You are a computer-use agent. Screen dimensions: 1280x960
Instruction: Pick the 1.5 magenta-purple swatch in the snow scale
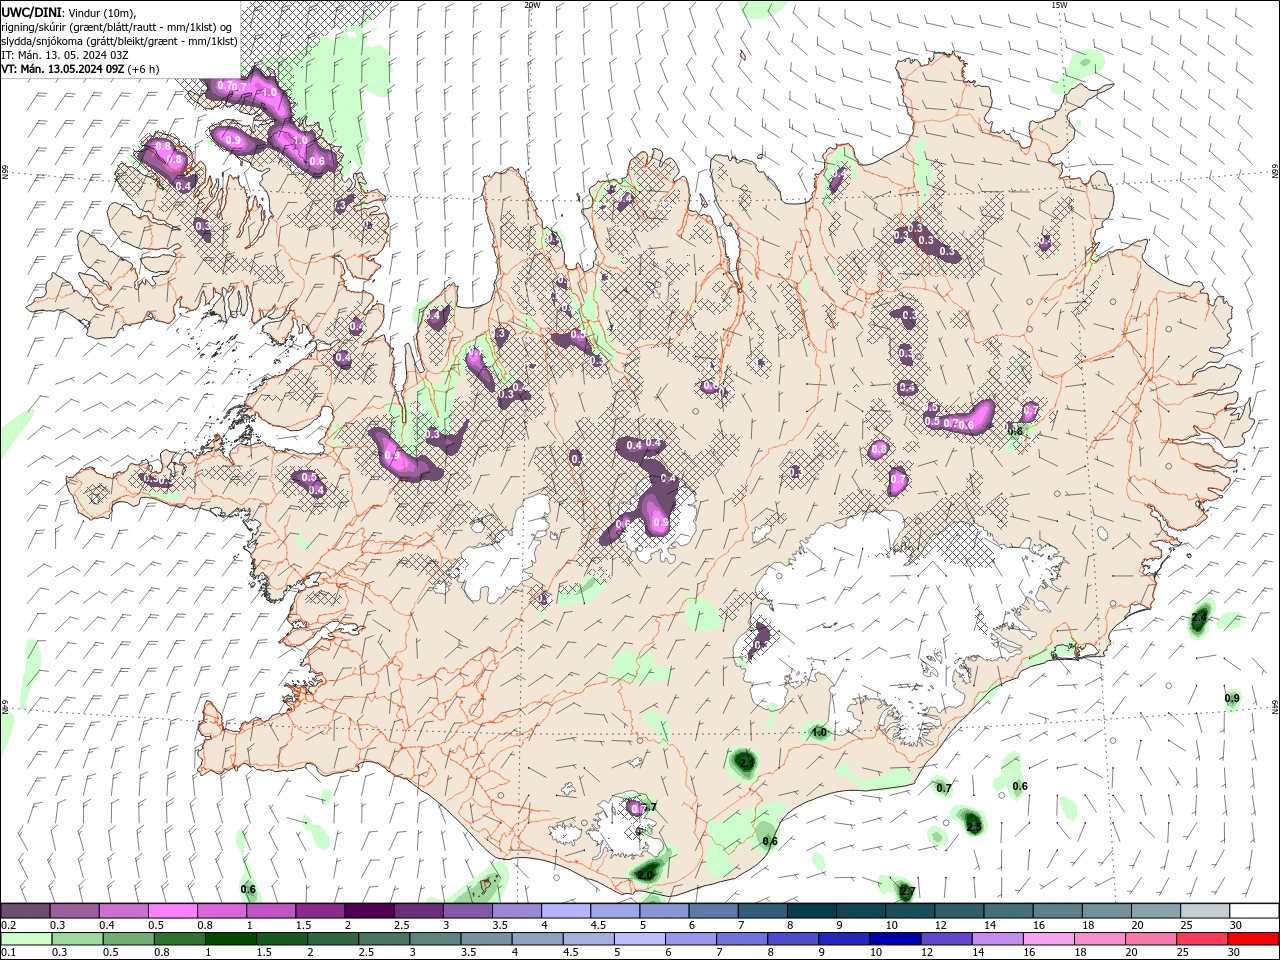(x=319, y=911)
